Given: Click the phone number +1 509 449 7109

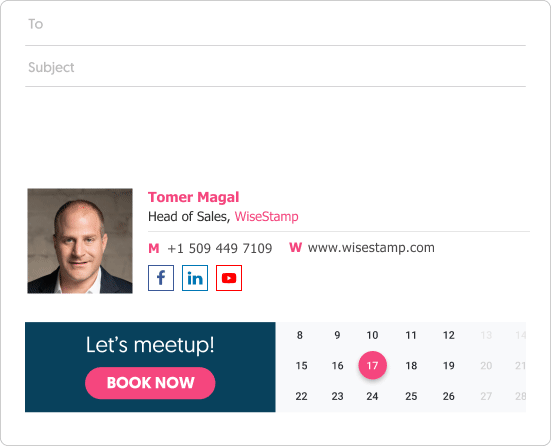Looking at the screenshot, I should click(x=220, y=248).
